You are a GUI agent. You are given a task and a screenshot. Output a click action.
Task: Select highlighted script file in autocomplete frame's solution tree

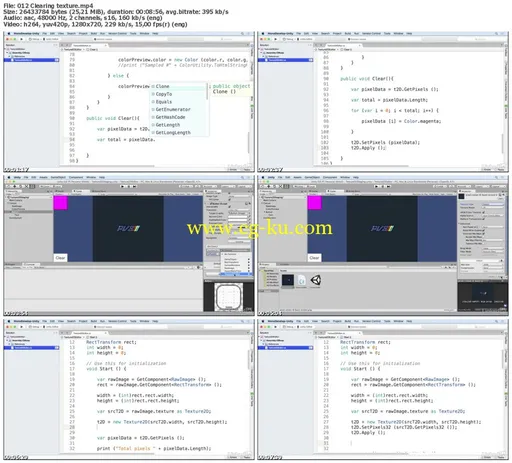pos(31,60)
